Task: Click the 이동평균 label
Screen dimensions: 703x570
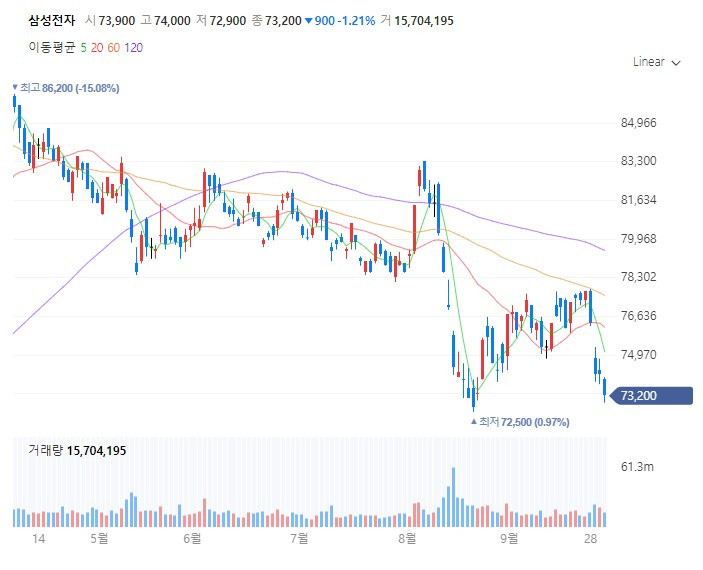Action: (x=52, y=48)
